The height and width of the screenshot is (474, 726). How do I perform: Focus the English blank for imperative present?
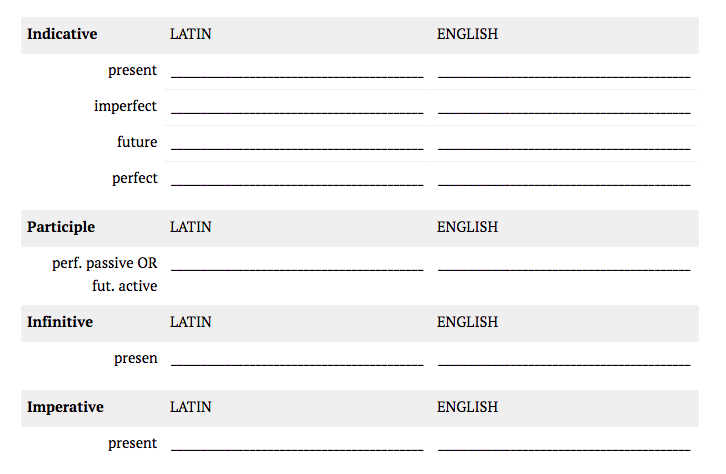tap(564, 444)
